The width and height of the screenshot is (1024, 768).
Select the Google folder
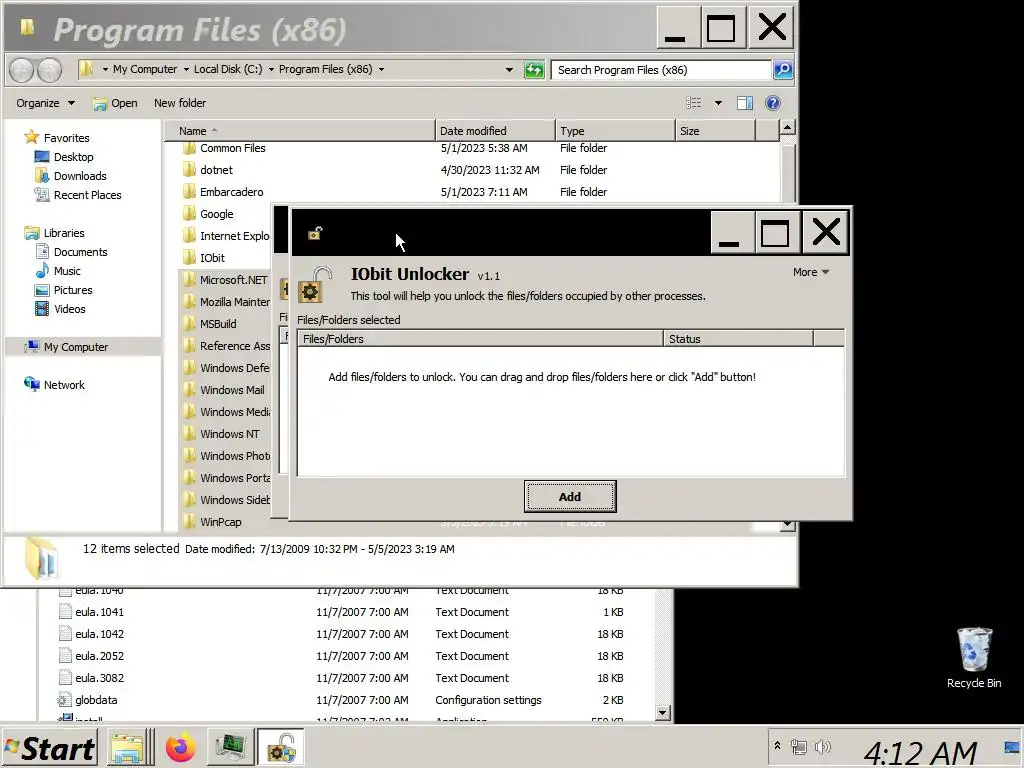[x=216, y=214]
